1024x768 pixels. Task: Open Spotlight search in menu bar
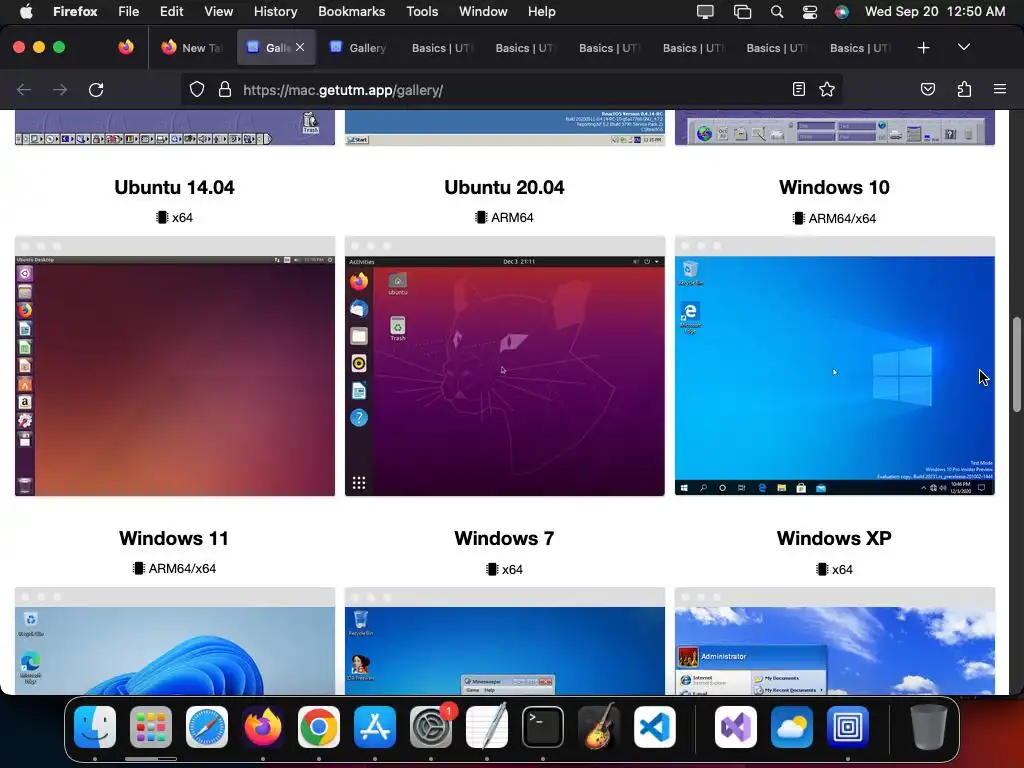pyautogui.click(x=776, y=12)
